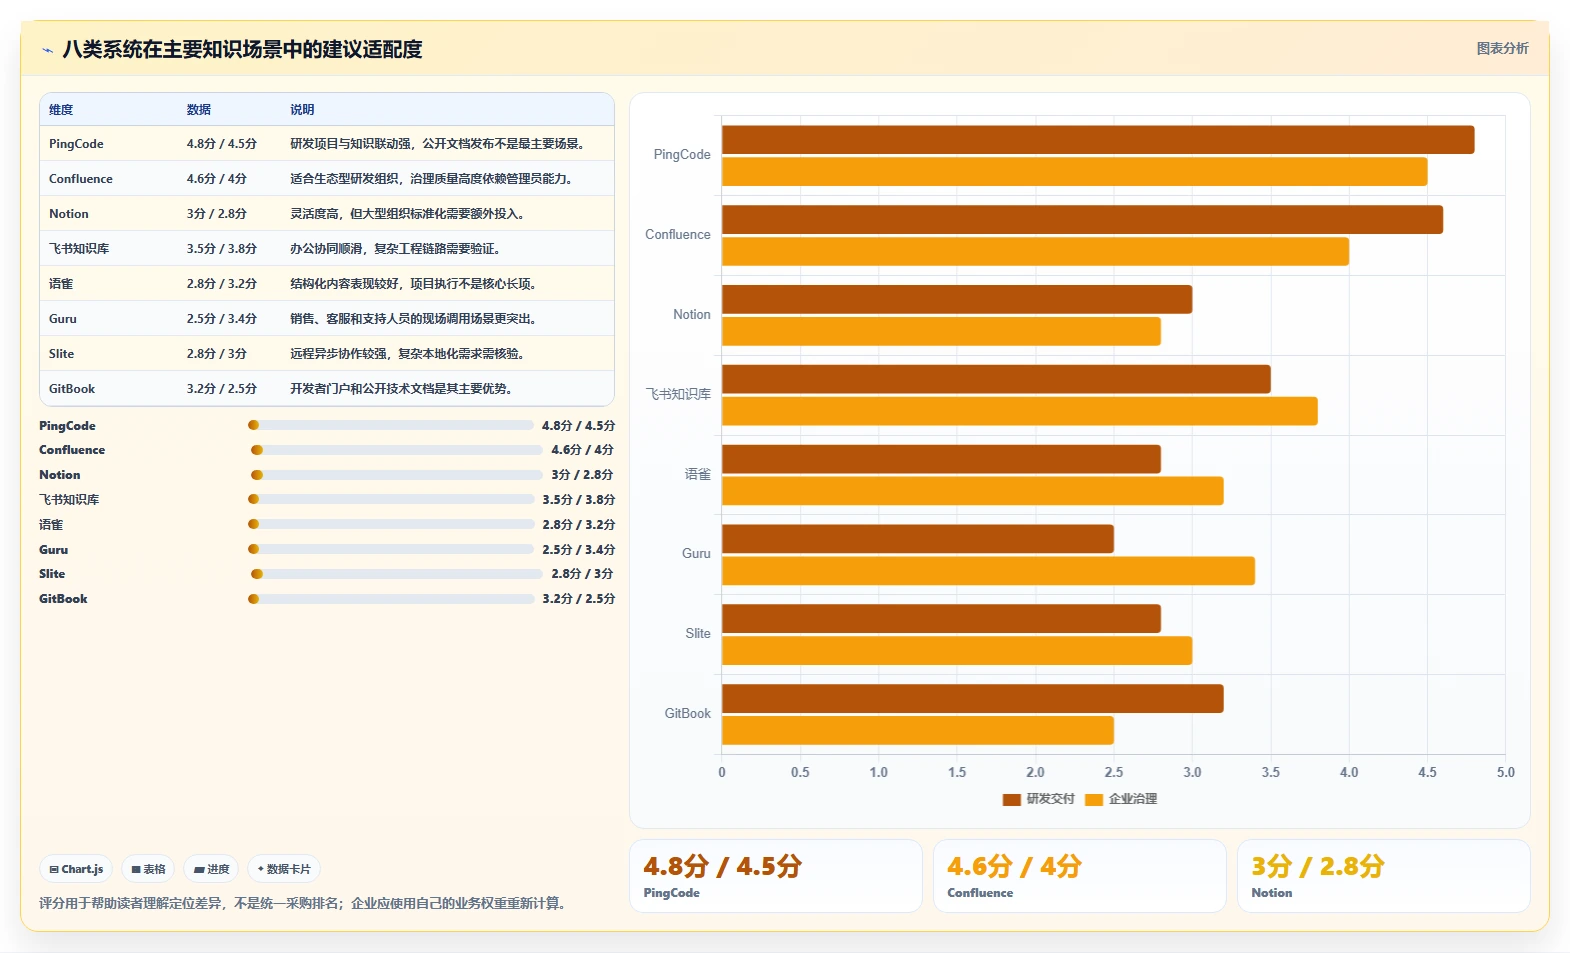Click the chart y-axis label 飞书知识库

pyautogui.click(x=678, y=395)
